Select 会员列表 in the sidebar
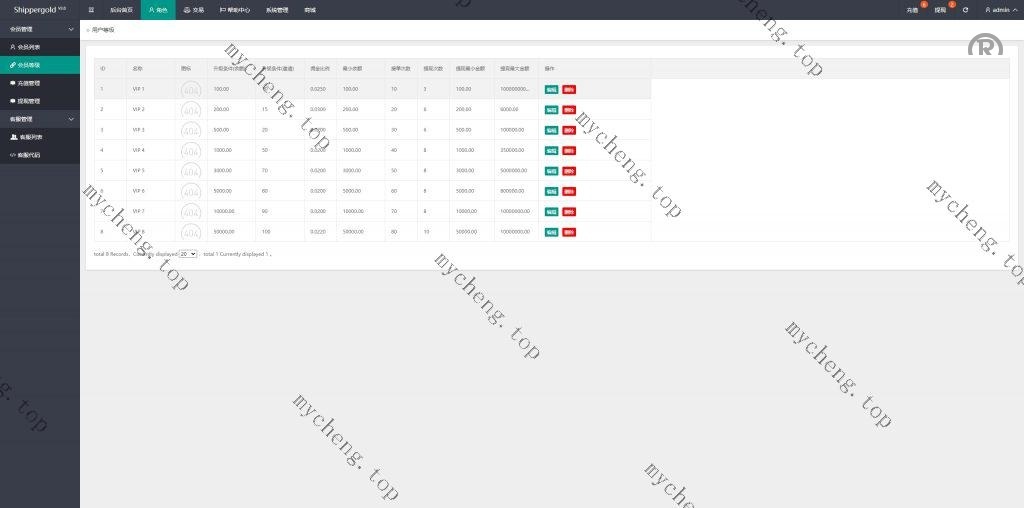The width and height of the screenshot is (1024, 508). 29,47
